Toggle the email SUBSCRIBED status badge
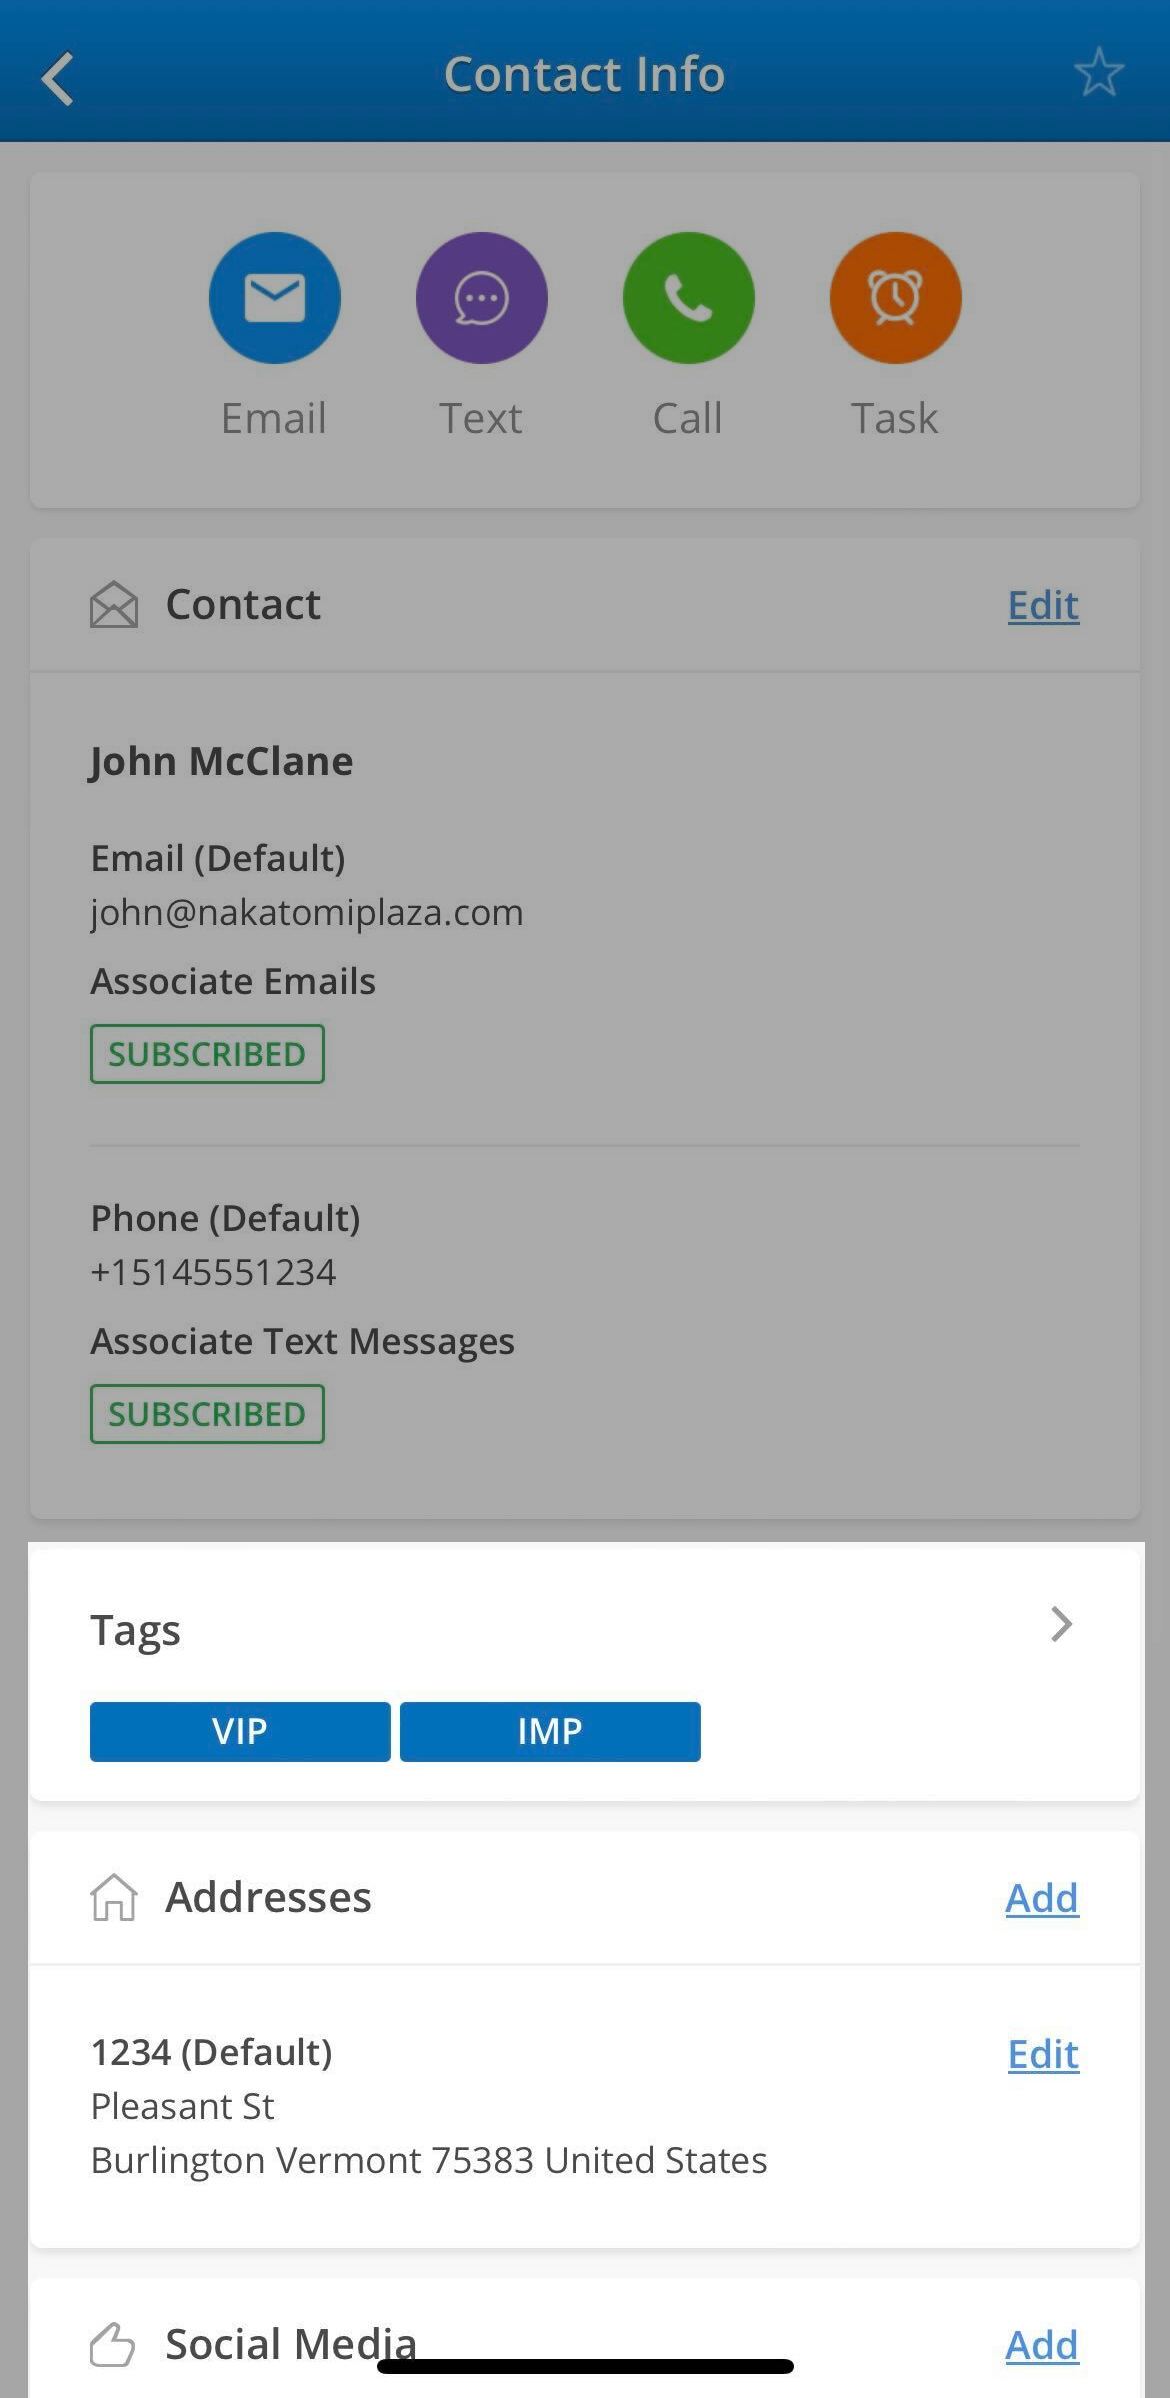 (207, 1054)
